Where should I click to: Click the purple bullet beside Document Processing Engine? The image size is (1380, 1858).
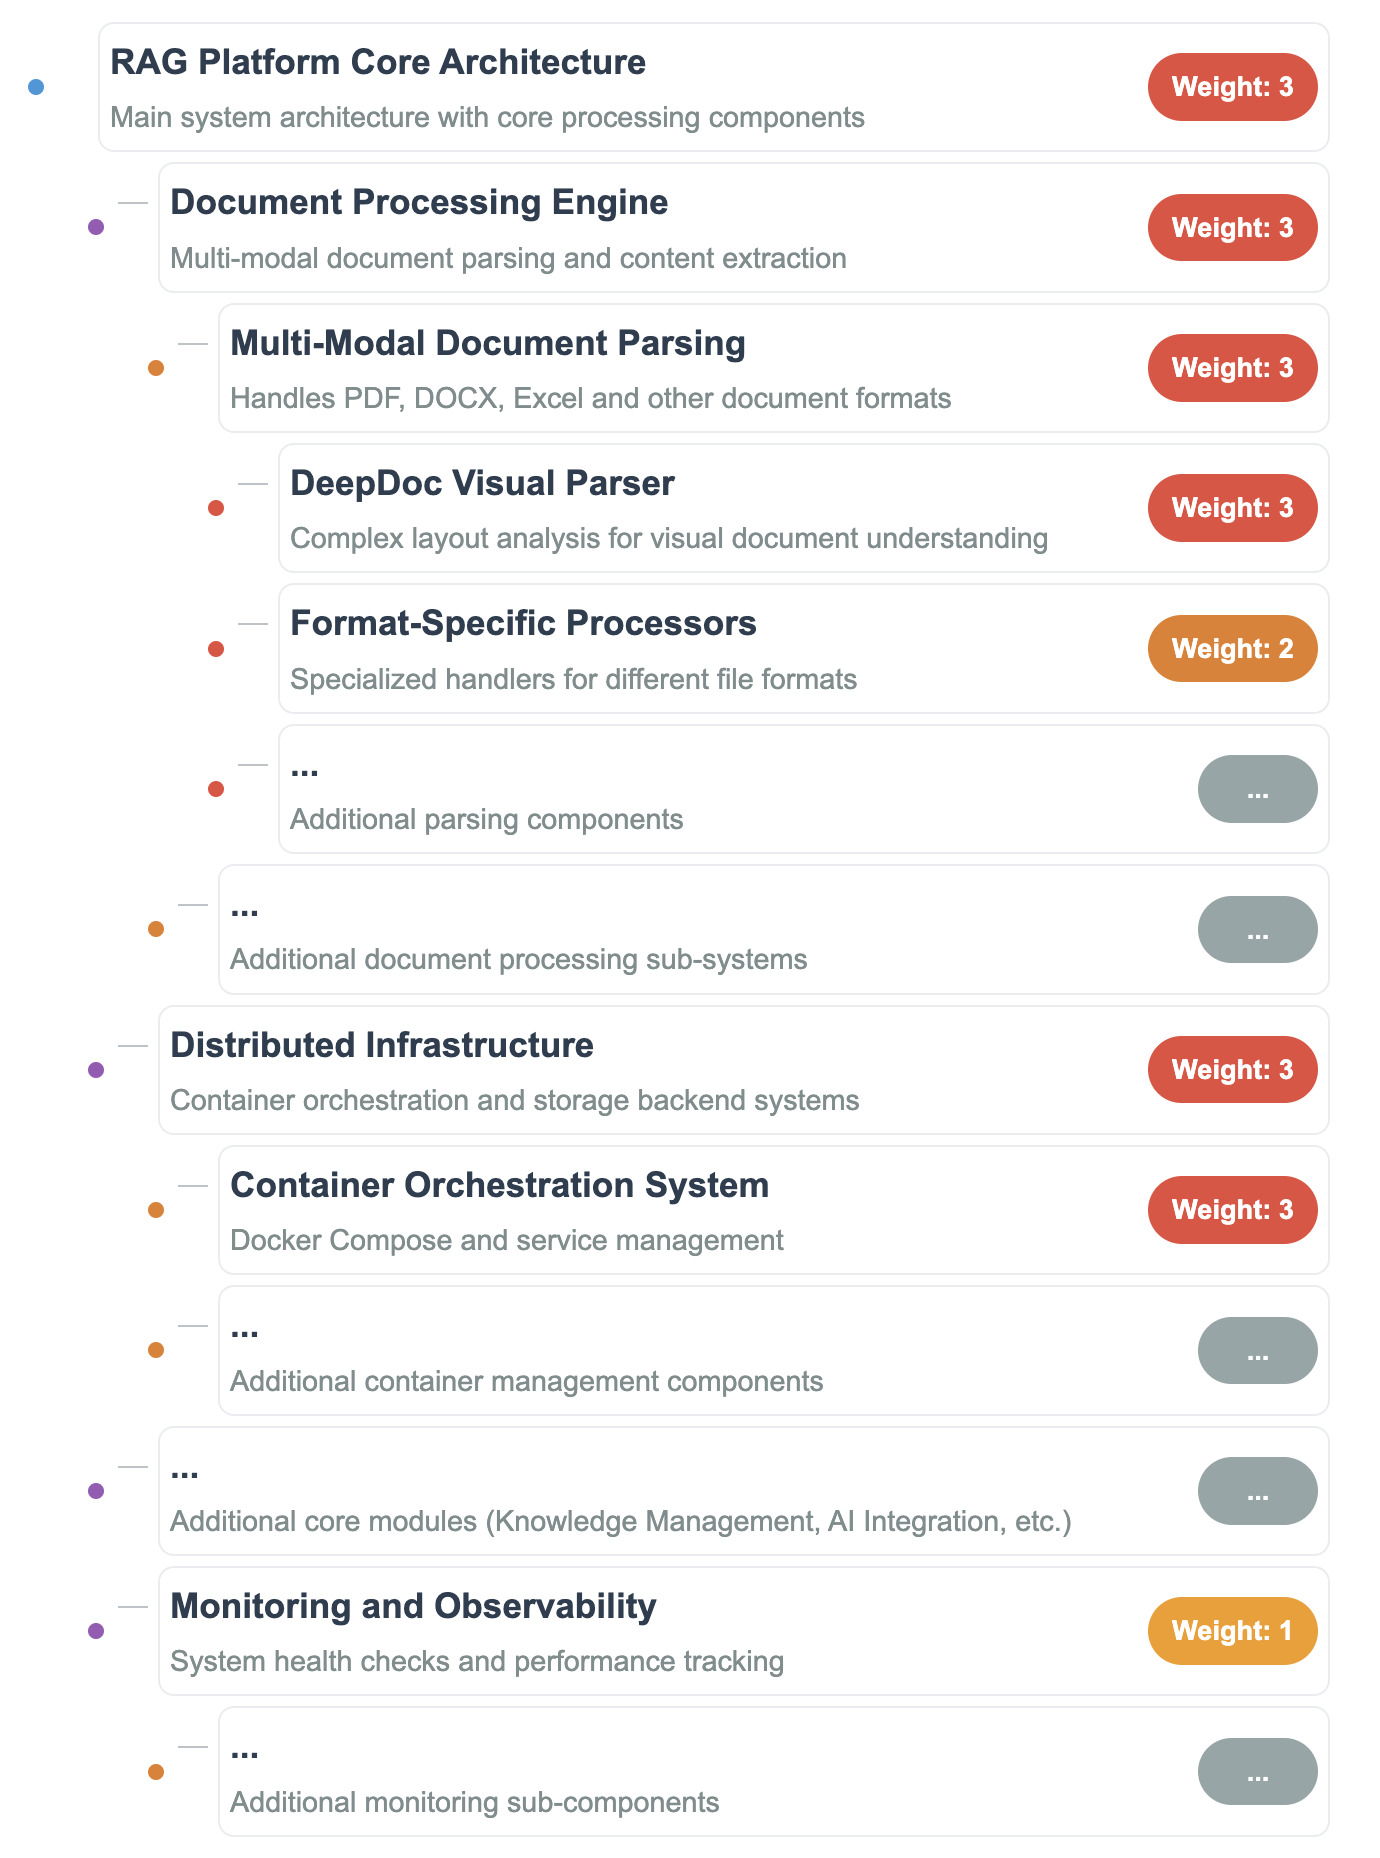pyautogui.click(x=96, y=227)
